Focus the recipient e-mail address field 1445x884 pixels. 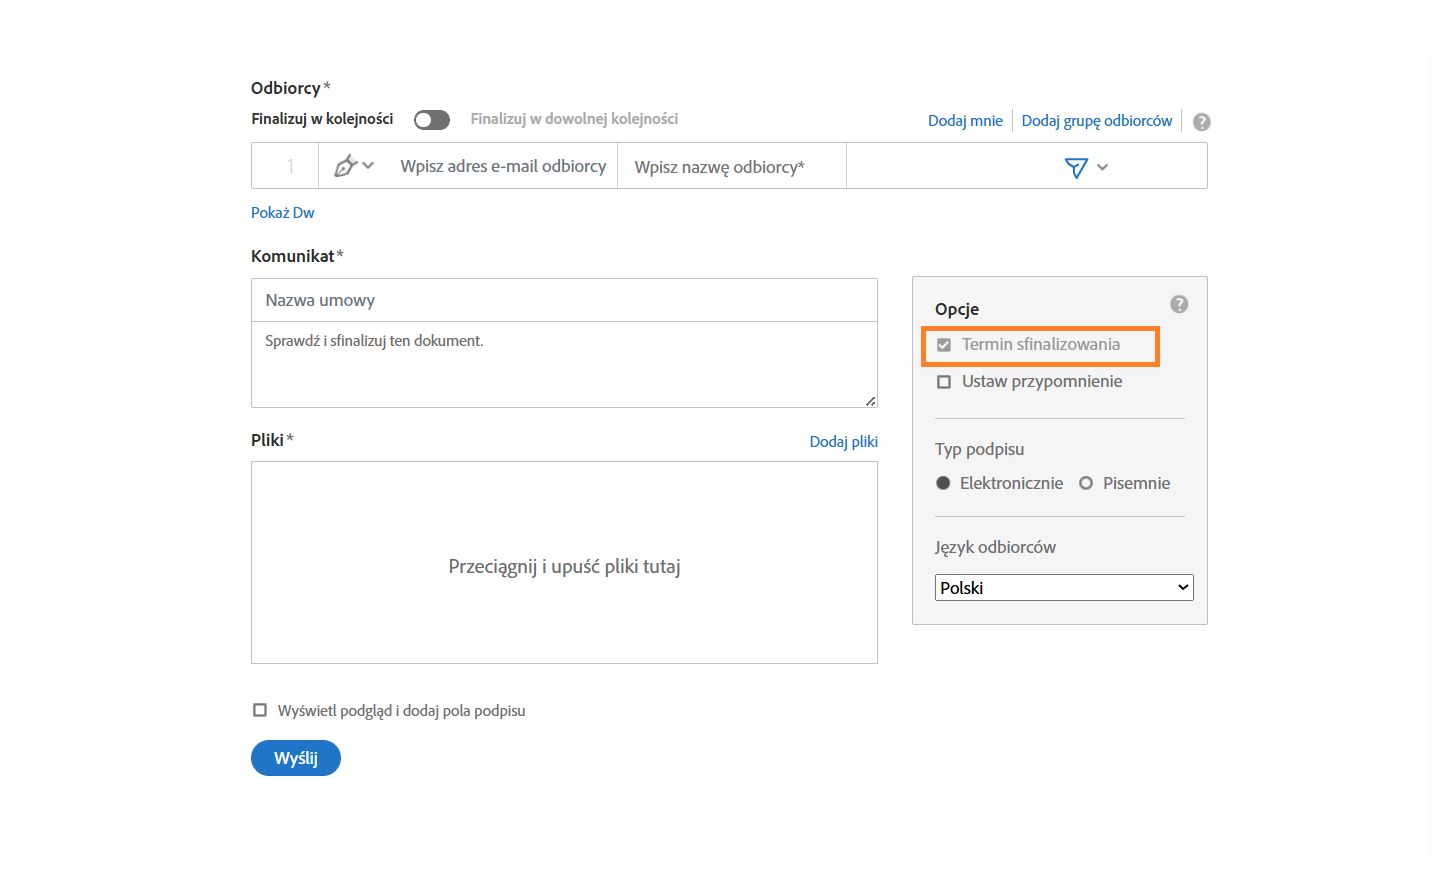(x=503, y=166)
